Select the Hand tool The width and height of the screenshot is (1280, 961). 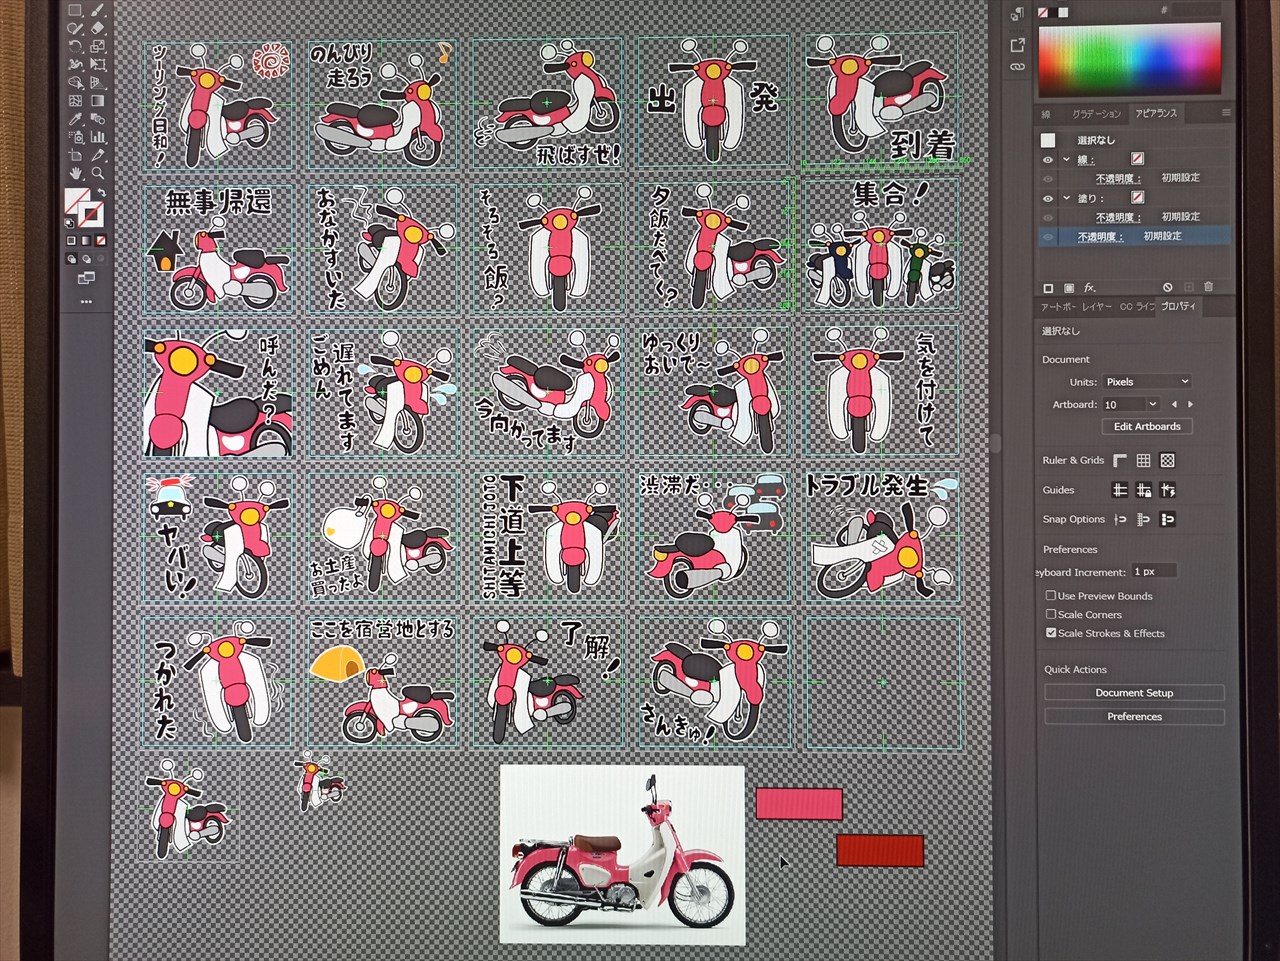point(75,173)
